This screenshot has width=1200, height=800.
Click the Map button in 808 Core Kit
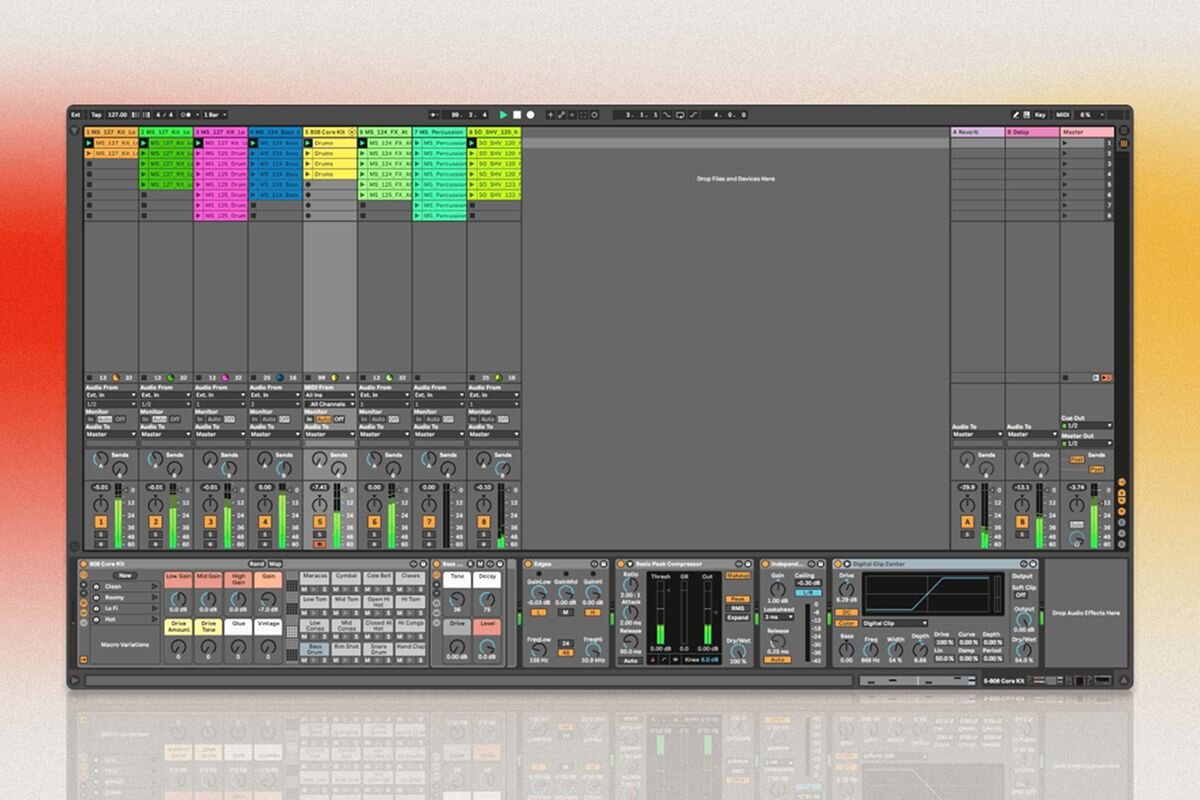coord(275,564)
